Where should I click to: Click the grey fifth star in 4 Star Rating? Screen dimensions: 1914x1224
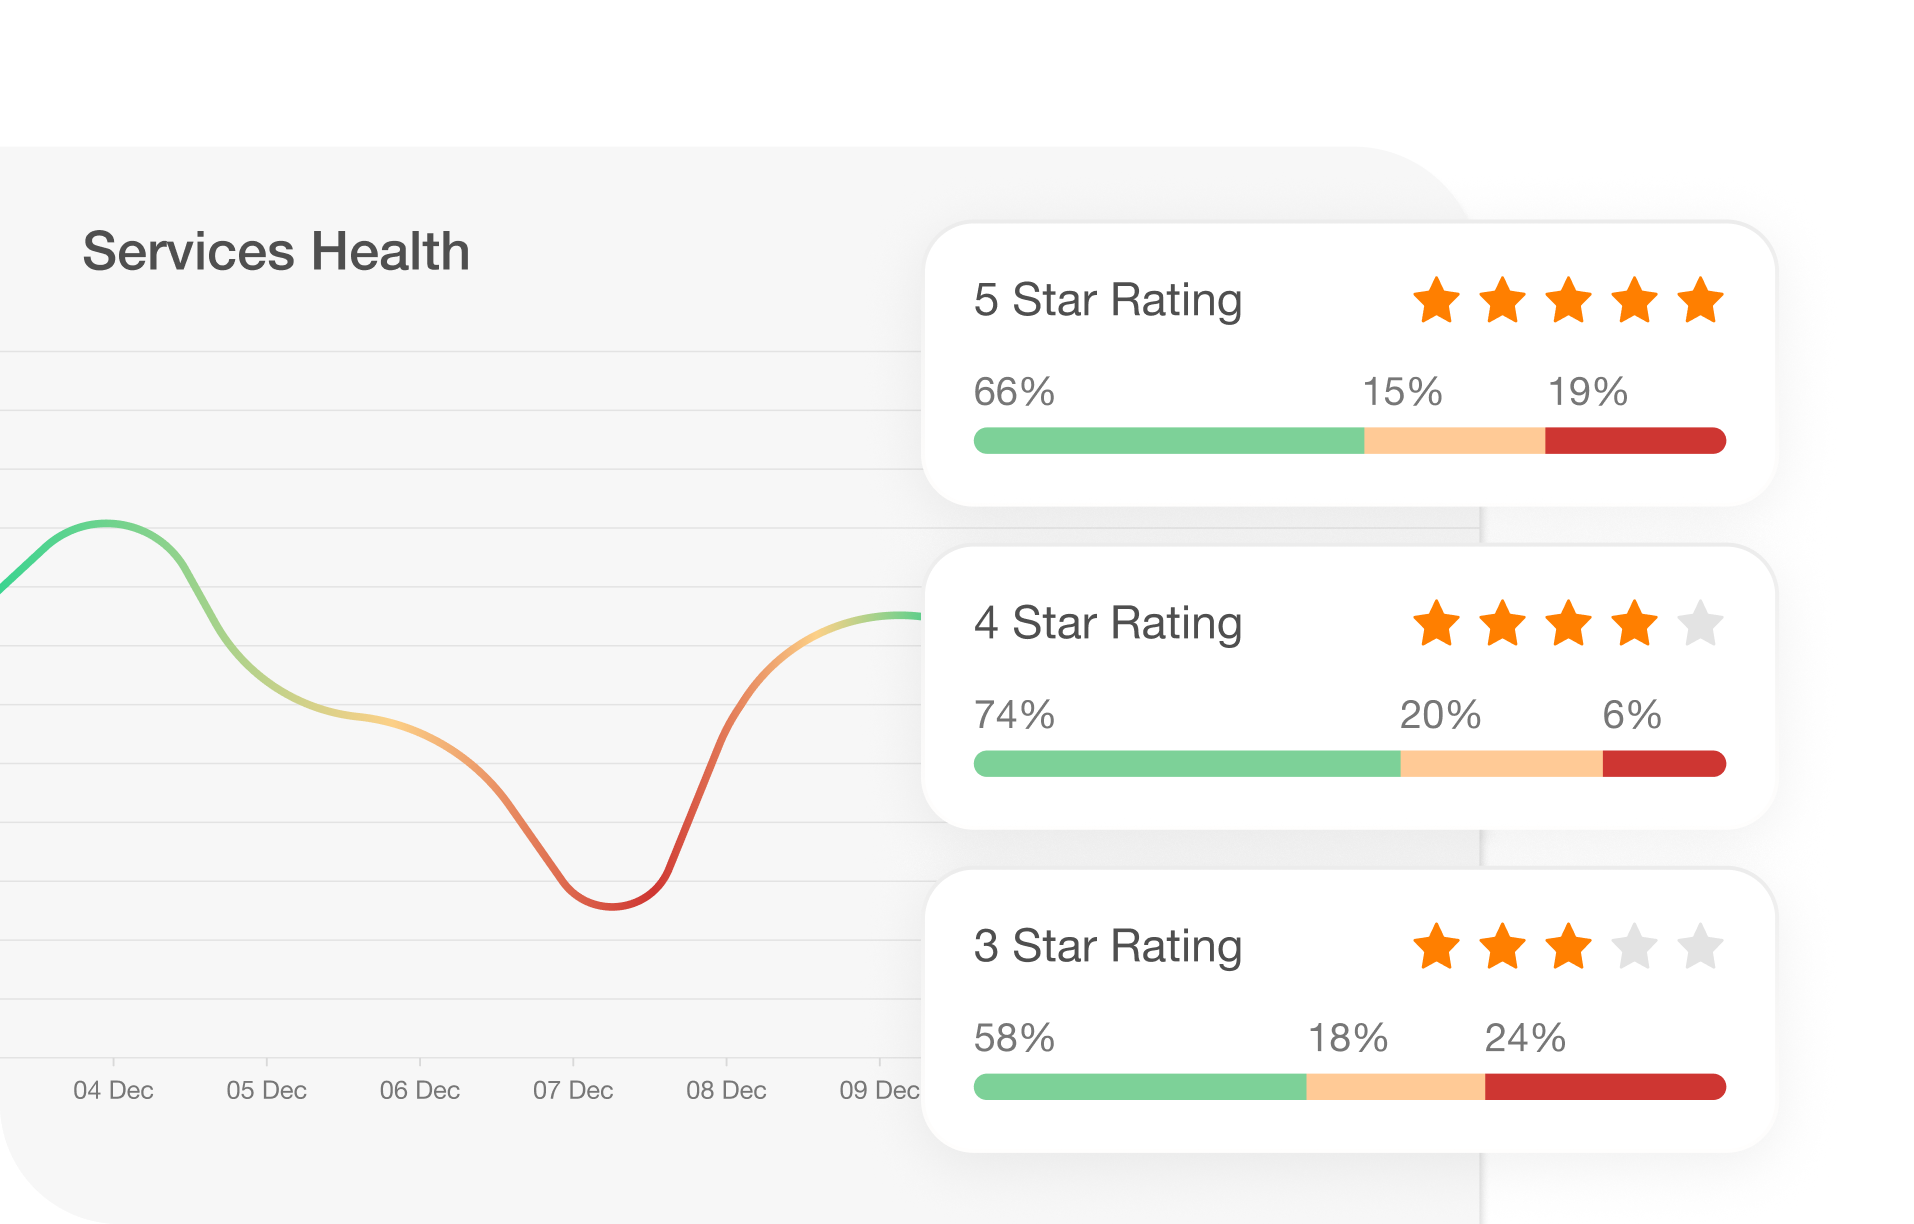tap(1700, 624)
